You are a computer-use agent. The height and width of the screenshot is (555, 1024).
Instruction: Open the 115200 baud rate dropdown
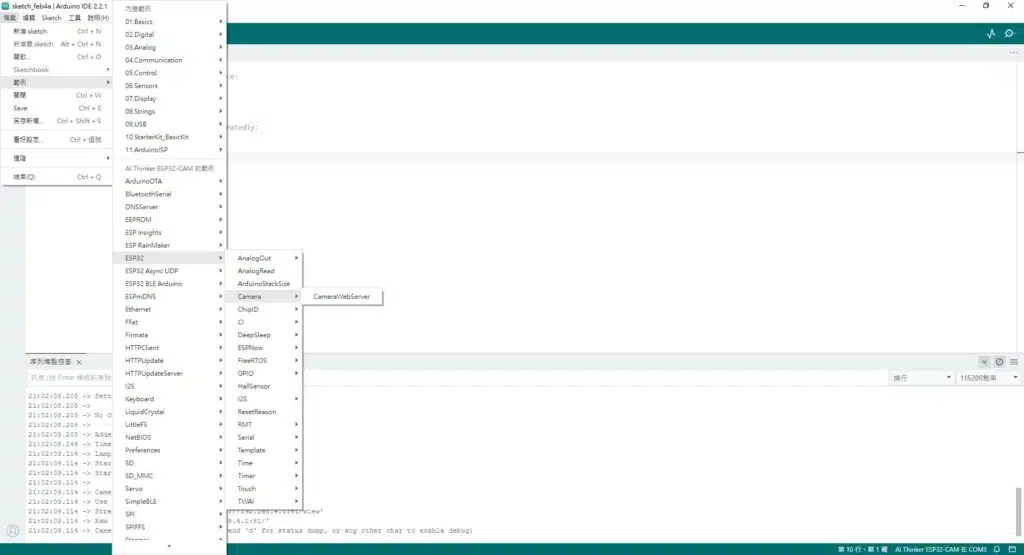tap(988, 378)
